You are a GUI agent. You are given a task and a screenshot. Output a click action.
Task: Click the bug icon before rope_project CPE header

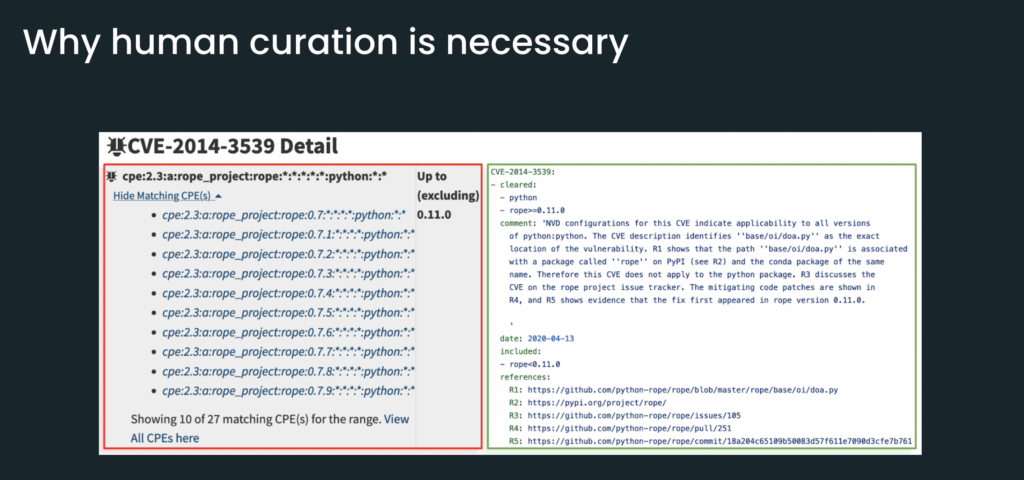pyautogui.click(x=112, y=176)
